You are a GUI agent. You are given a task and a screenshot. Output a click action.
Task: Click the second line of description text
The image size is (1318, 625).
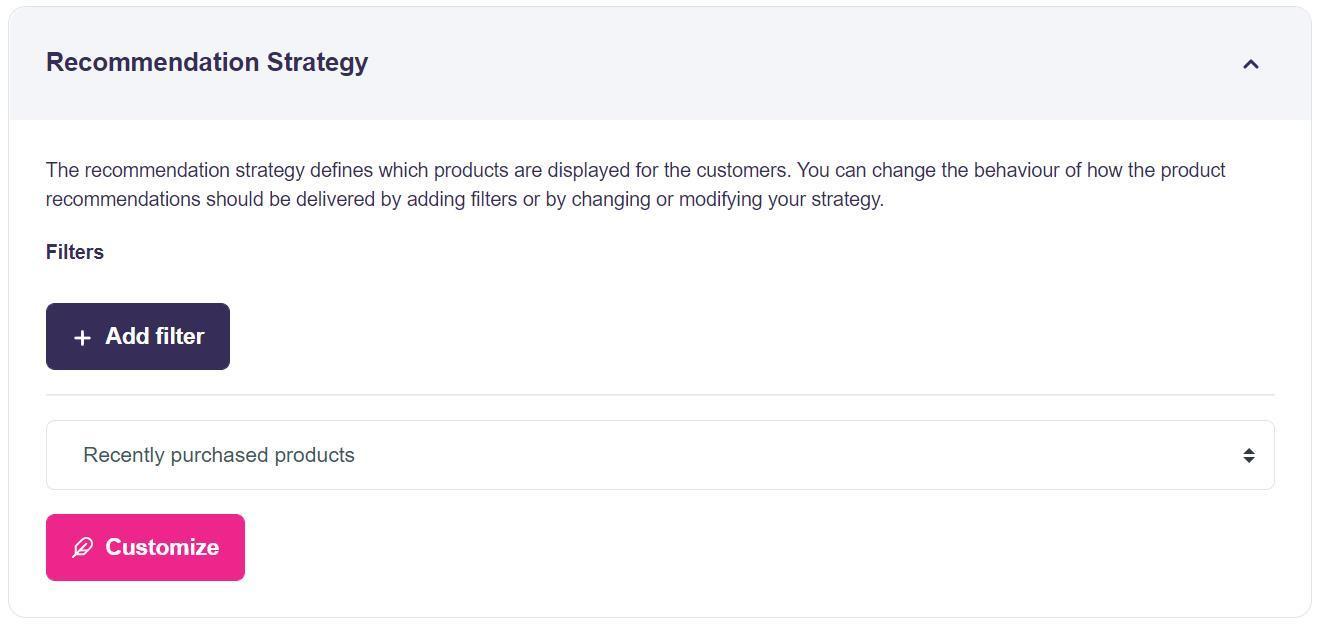coord(465,199)
